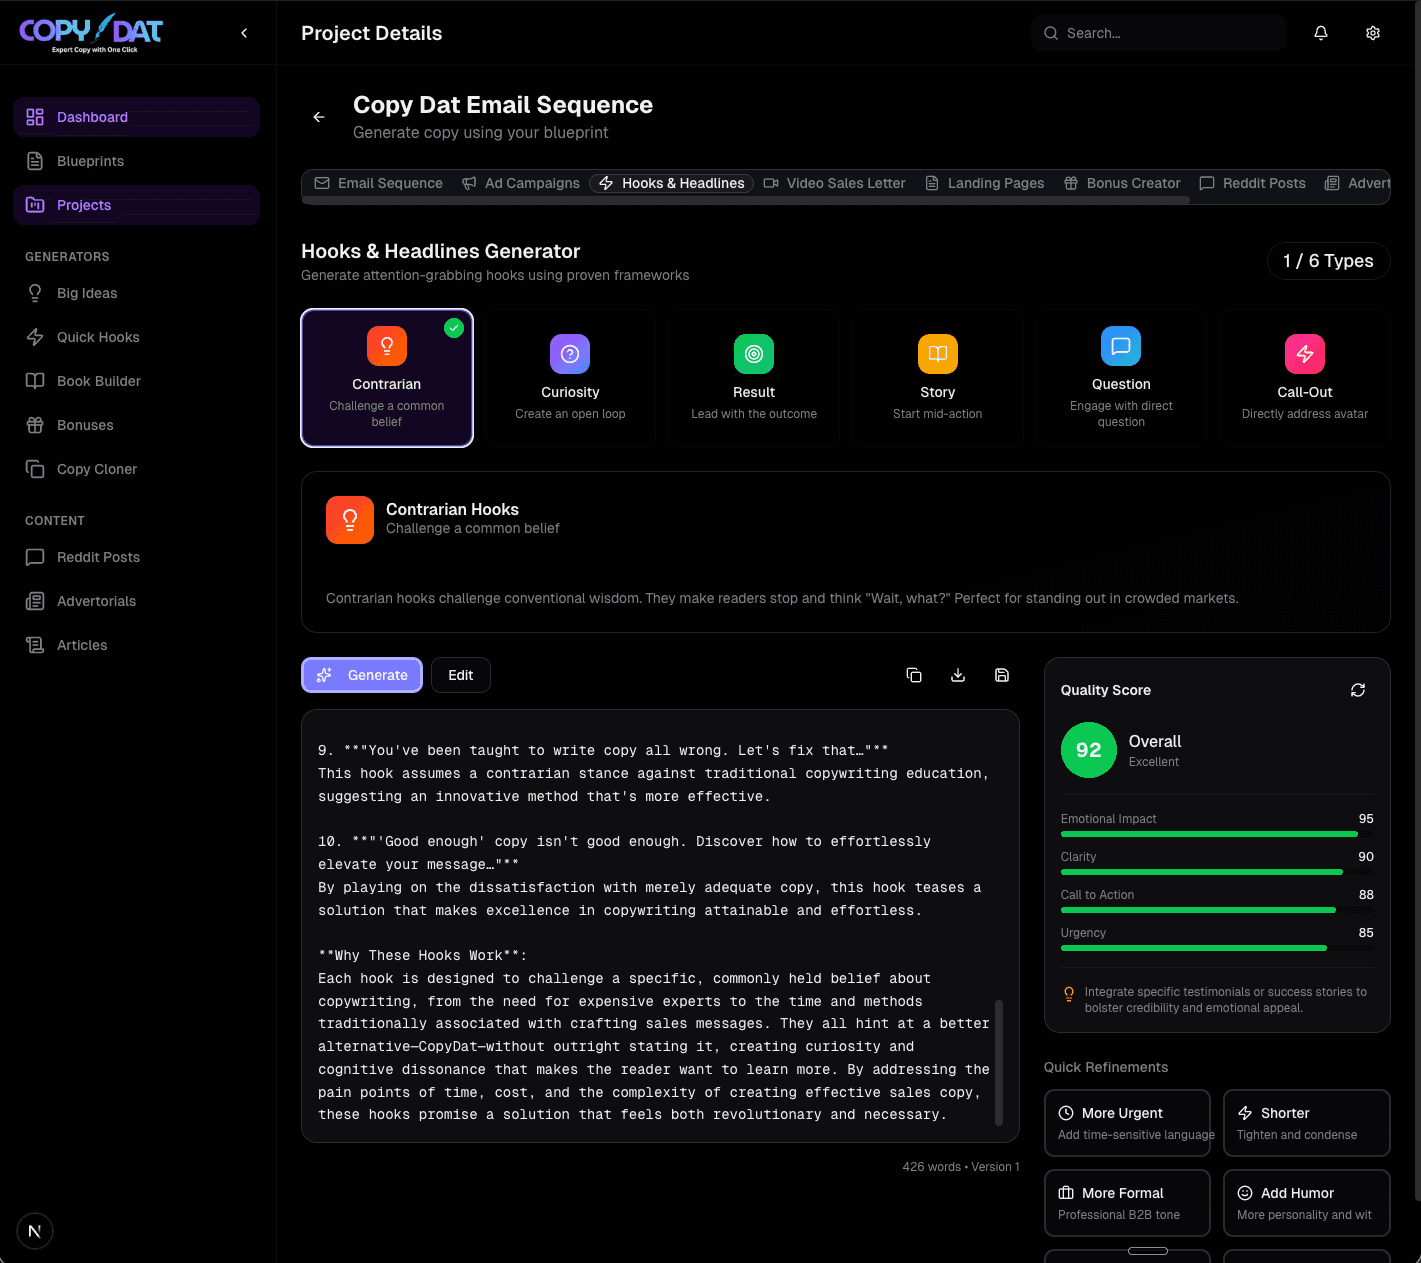1421x1263 pixels.
Task: Select the Curiosity hook type card
Action: [570, 378]
